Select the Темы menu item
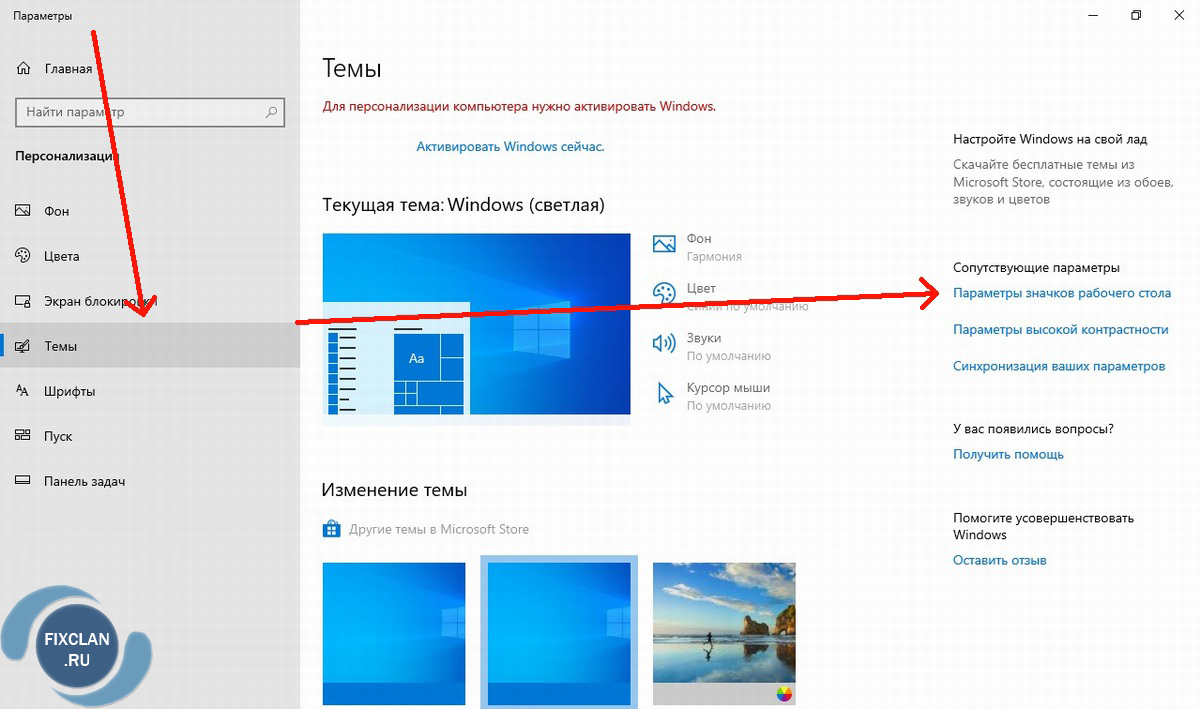This screenshot has width=1200, height=709. (x=60, y=346)
